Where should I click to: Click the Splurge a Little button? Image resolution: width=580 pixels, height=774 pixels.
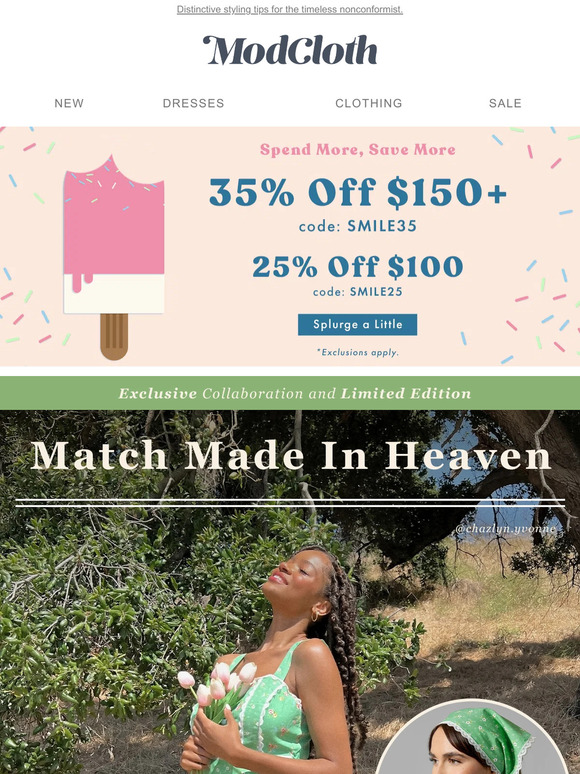[357, 324]
